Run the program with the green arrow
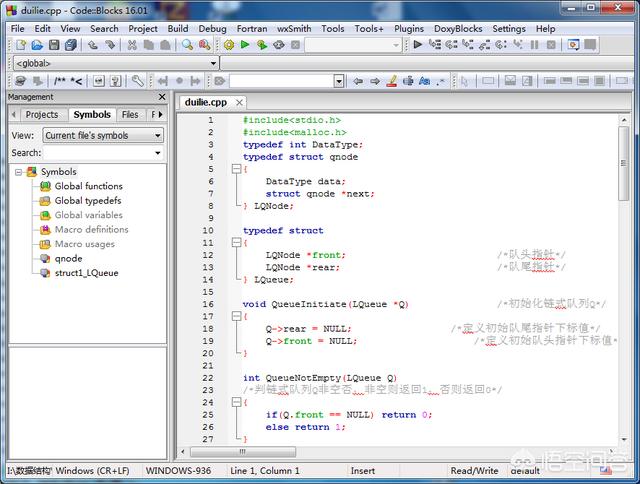The image size is (640, 484). tap(245, 45)
